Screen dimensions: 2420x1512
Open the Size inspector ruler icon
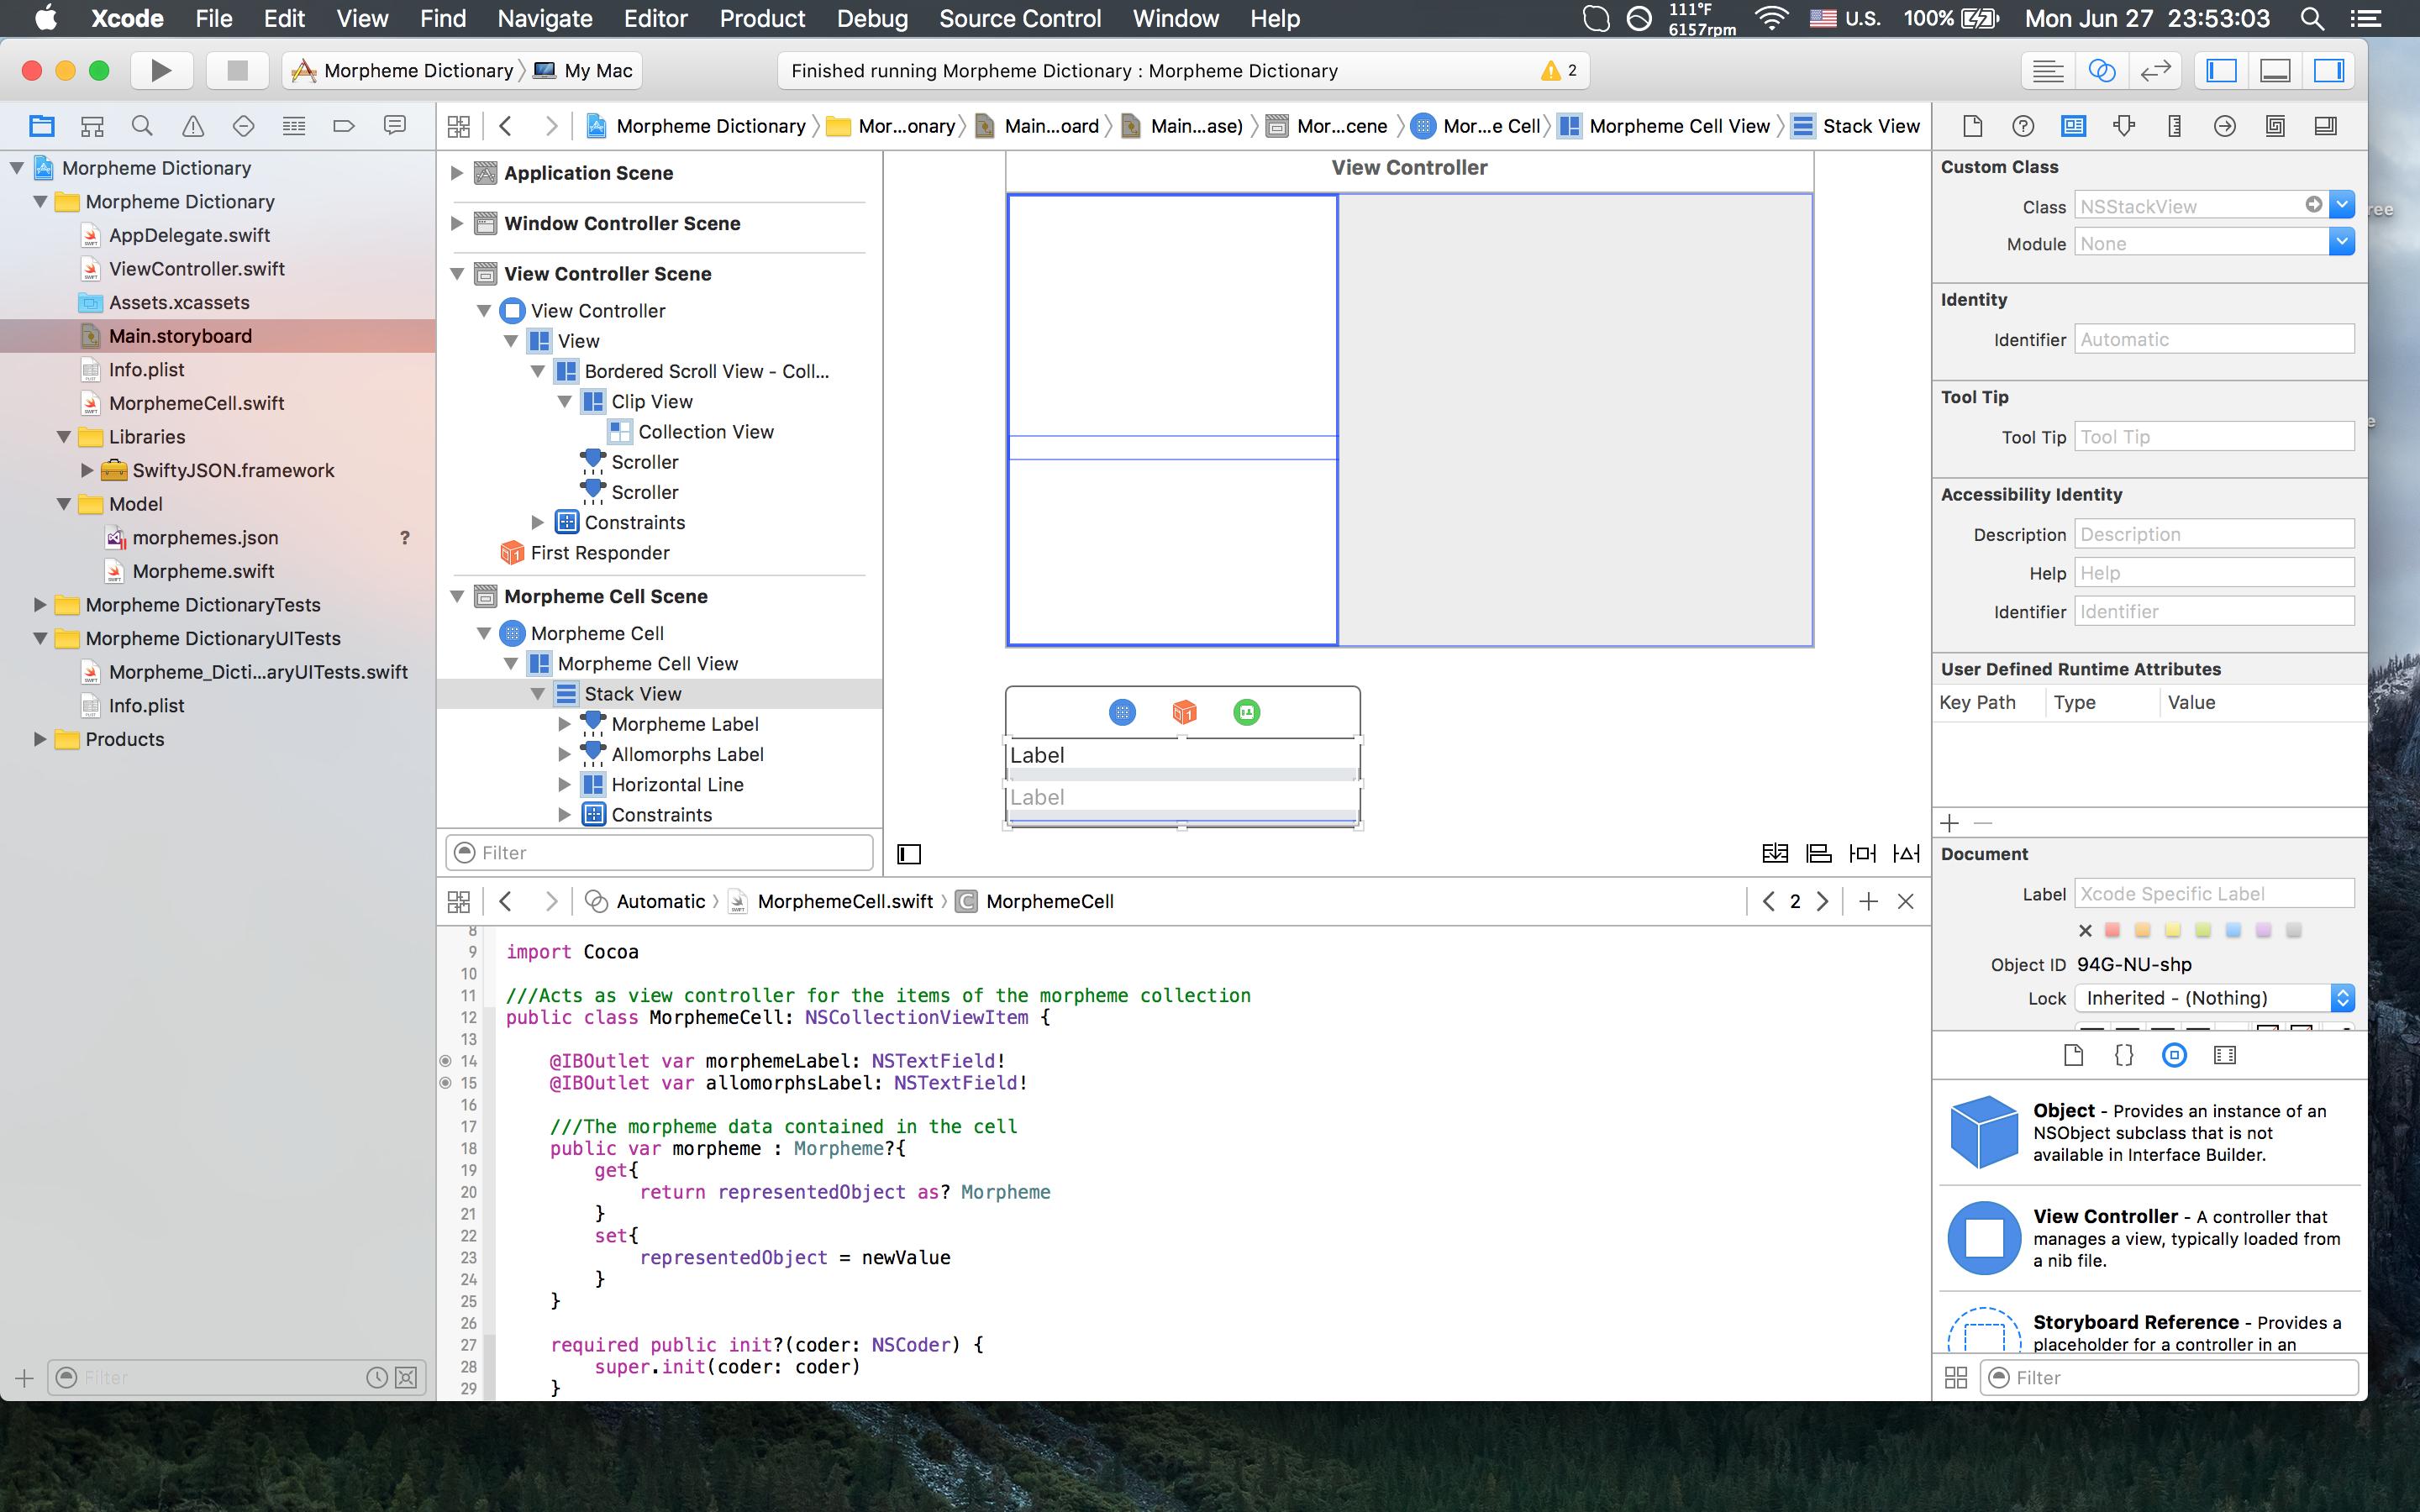point(2174,126)
